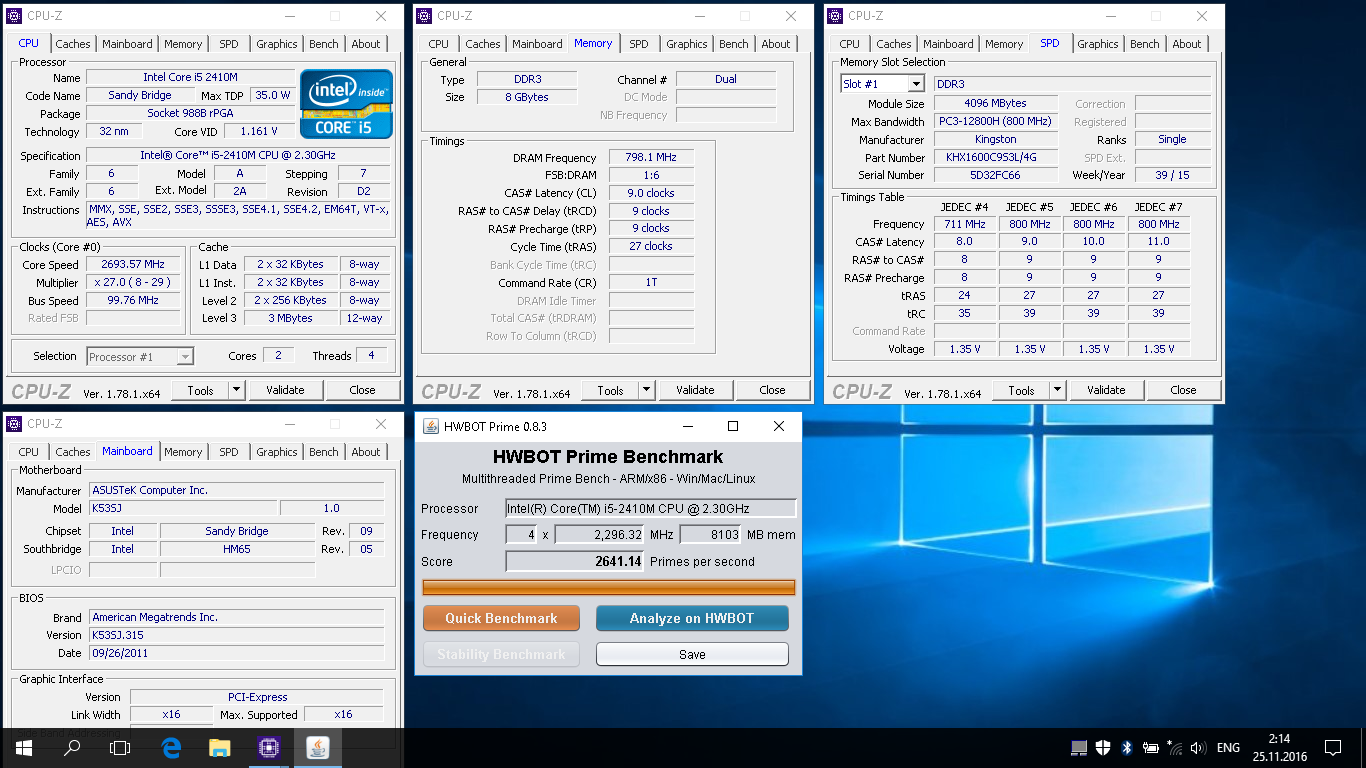Click Max Bandwidth PC3-12800H (800 MHz)
The width and height of the screenshot is (1366, 768).
995,122
